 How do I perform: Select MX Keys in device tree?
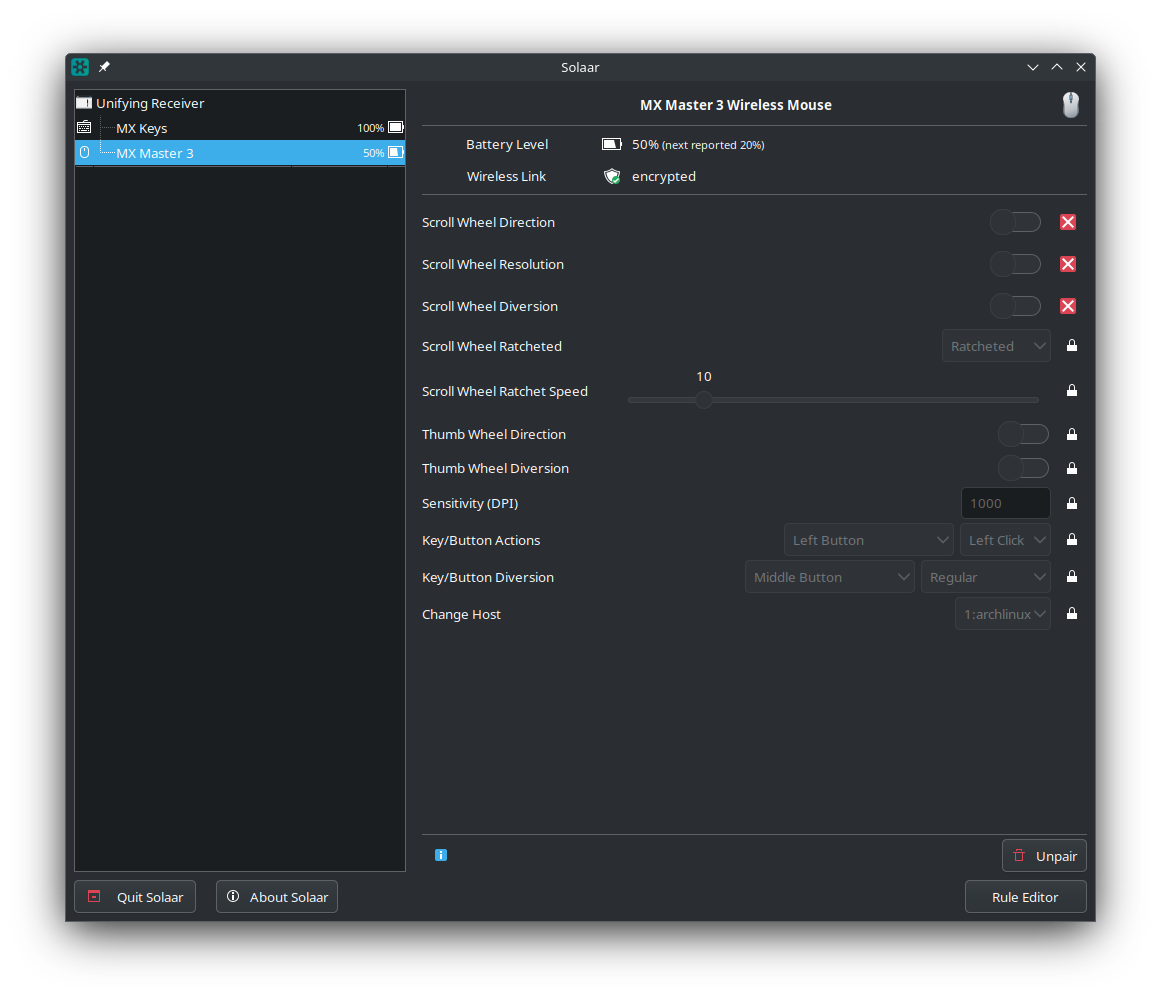[240, 128]
